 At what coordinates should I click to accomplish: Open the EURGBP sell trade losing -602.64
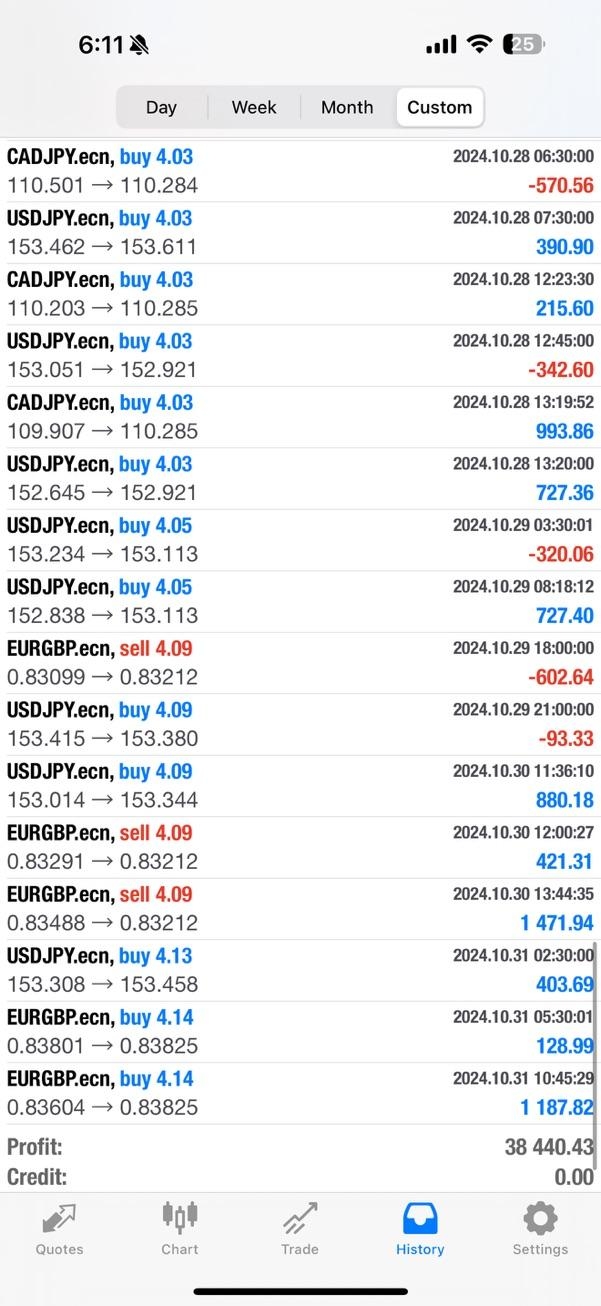300,663
